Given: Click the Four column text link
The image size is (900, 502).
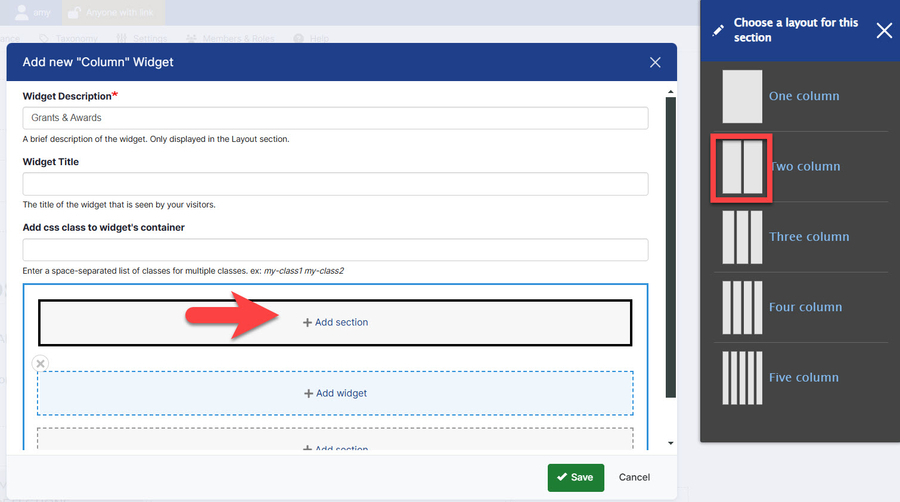Looking at the screenshot, I should (805, 307).
